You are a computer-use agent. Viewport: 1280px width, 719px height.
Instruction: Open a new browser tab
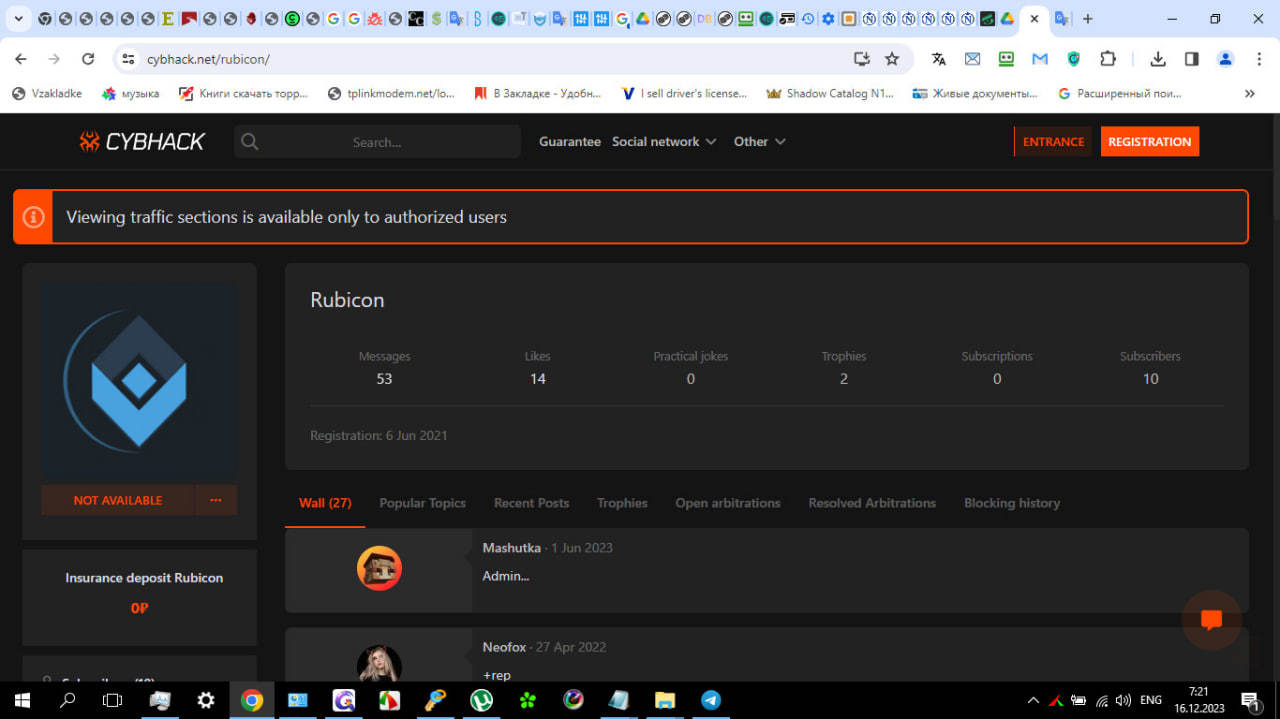click(1088, 18)
